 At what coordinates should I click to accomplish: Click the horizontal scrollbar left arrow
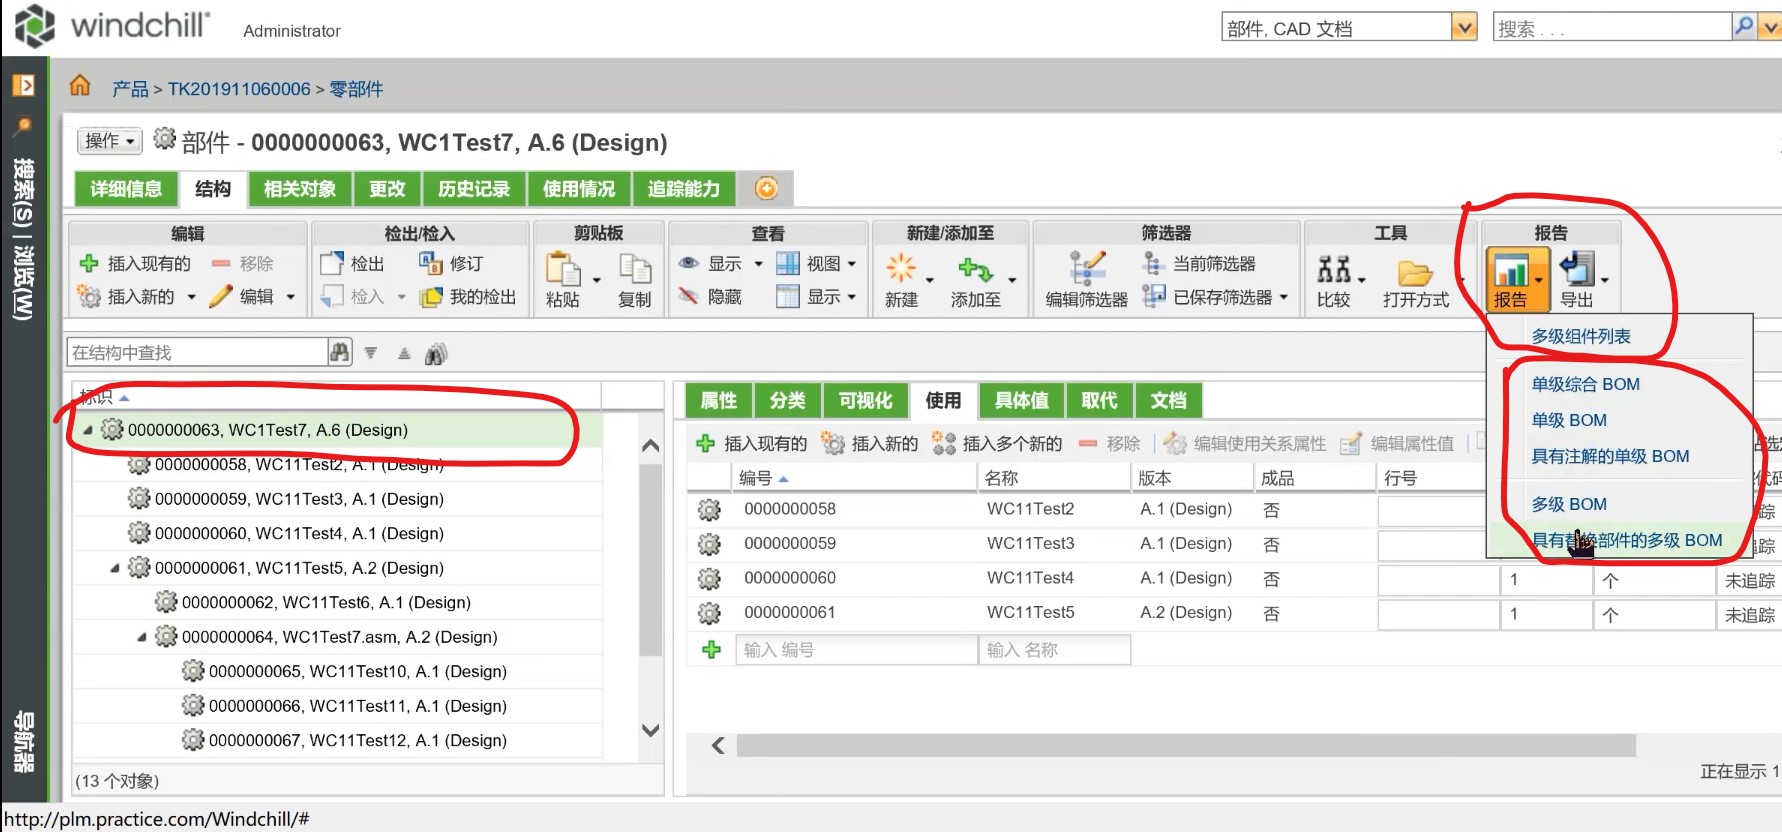click(x=718, y=745)
